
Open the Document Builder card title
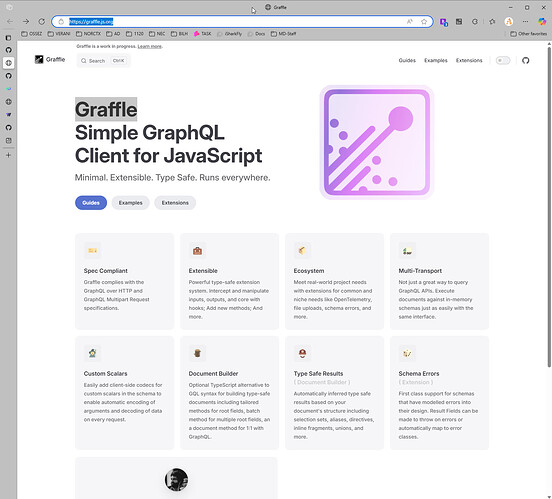point(213,374)
